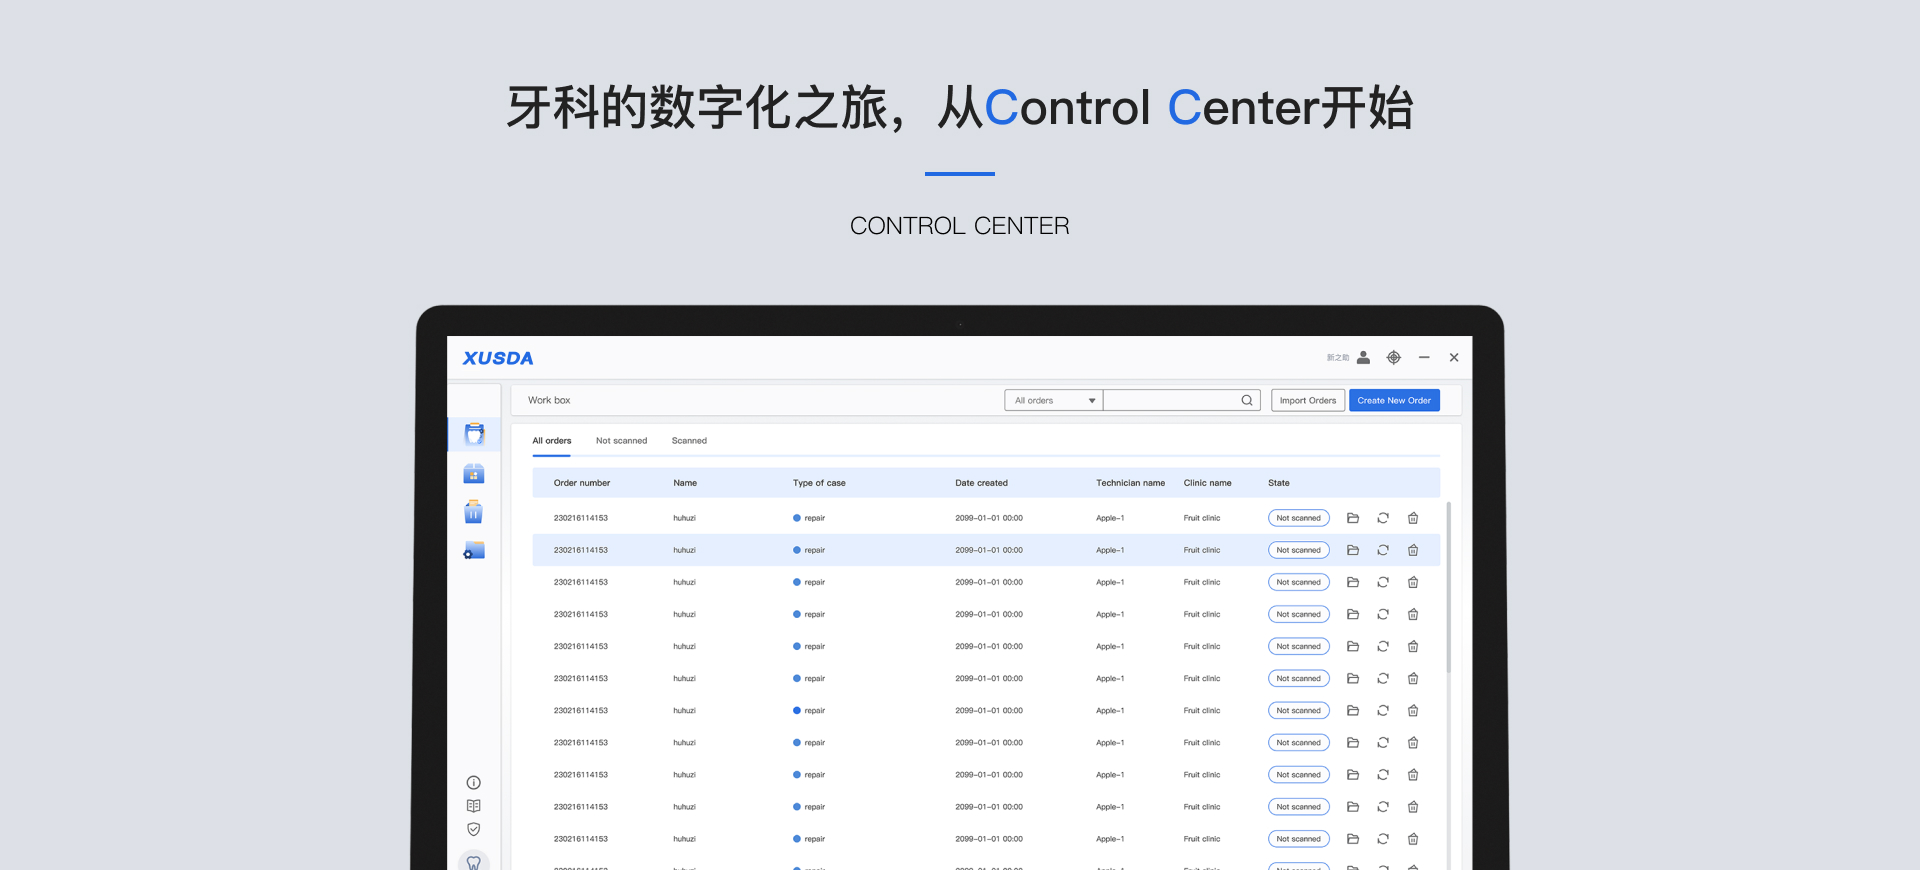Click the shield check icon in sidebar

coord(474,829)
